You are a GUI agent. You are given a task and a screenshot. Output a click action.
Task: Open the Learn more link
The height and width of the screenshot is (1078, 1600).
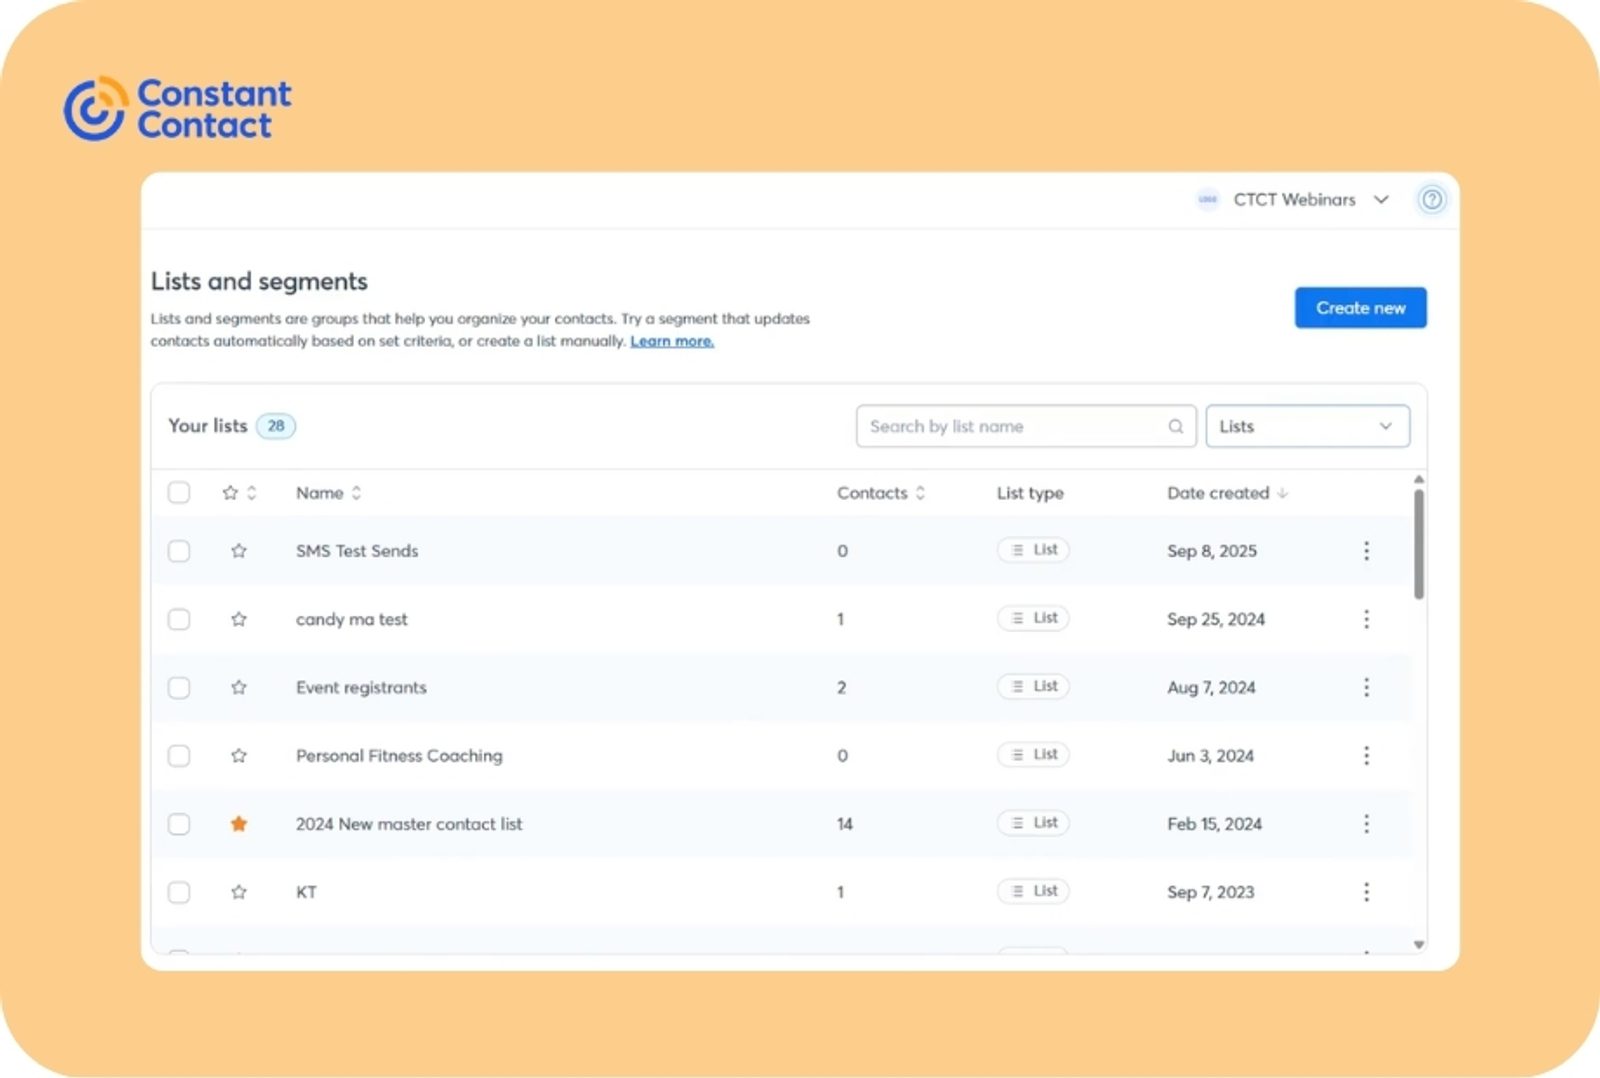(671, 341)
